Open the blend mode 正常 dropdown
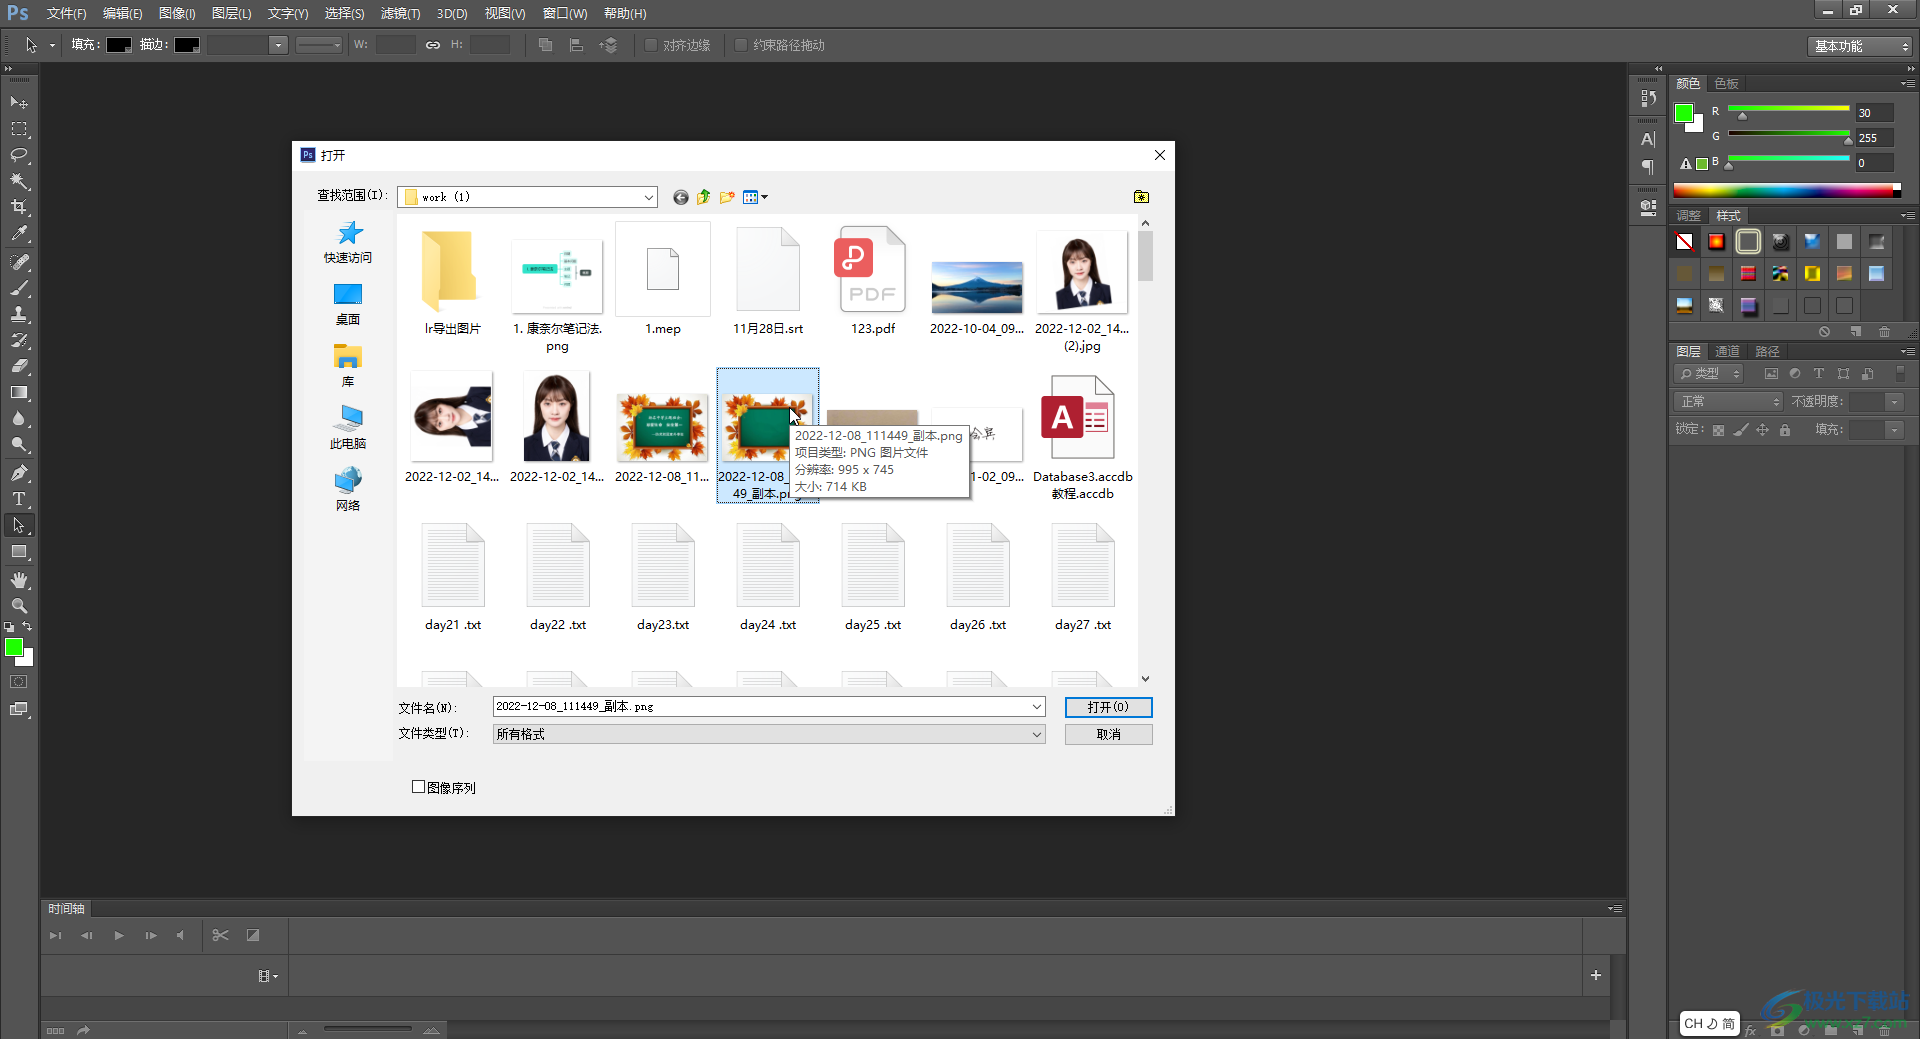 (1728, 402)
